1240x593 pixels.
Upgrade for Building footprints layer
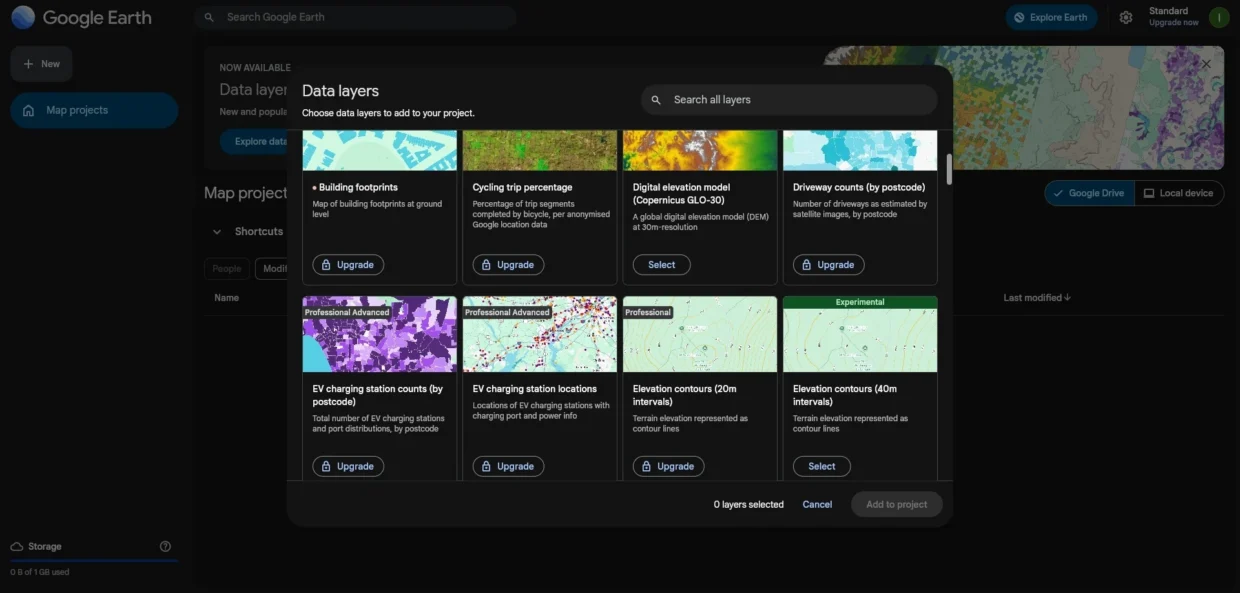[348, 265]
